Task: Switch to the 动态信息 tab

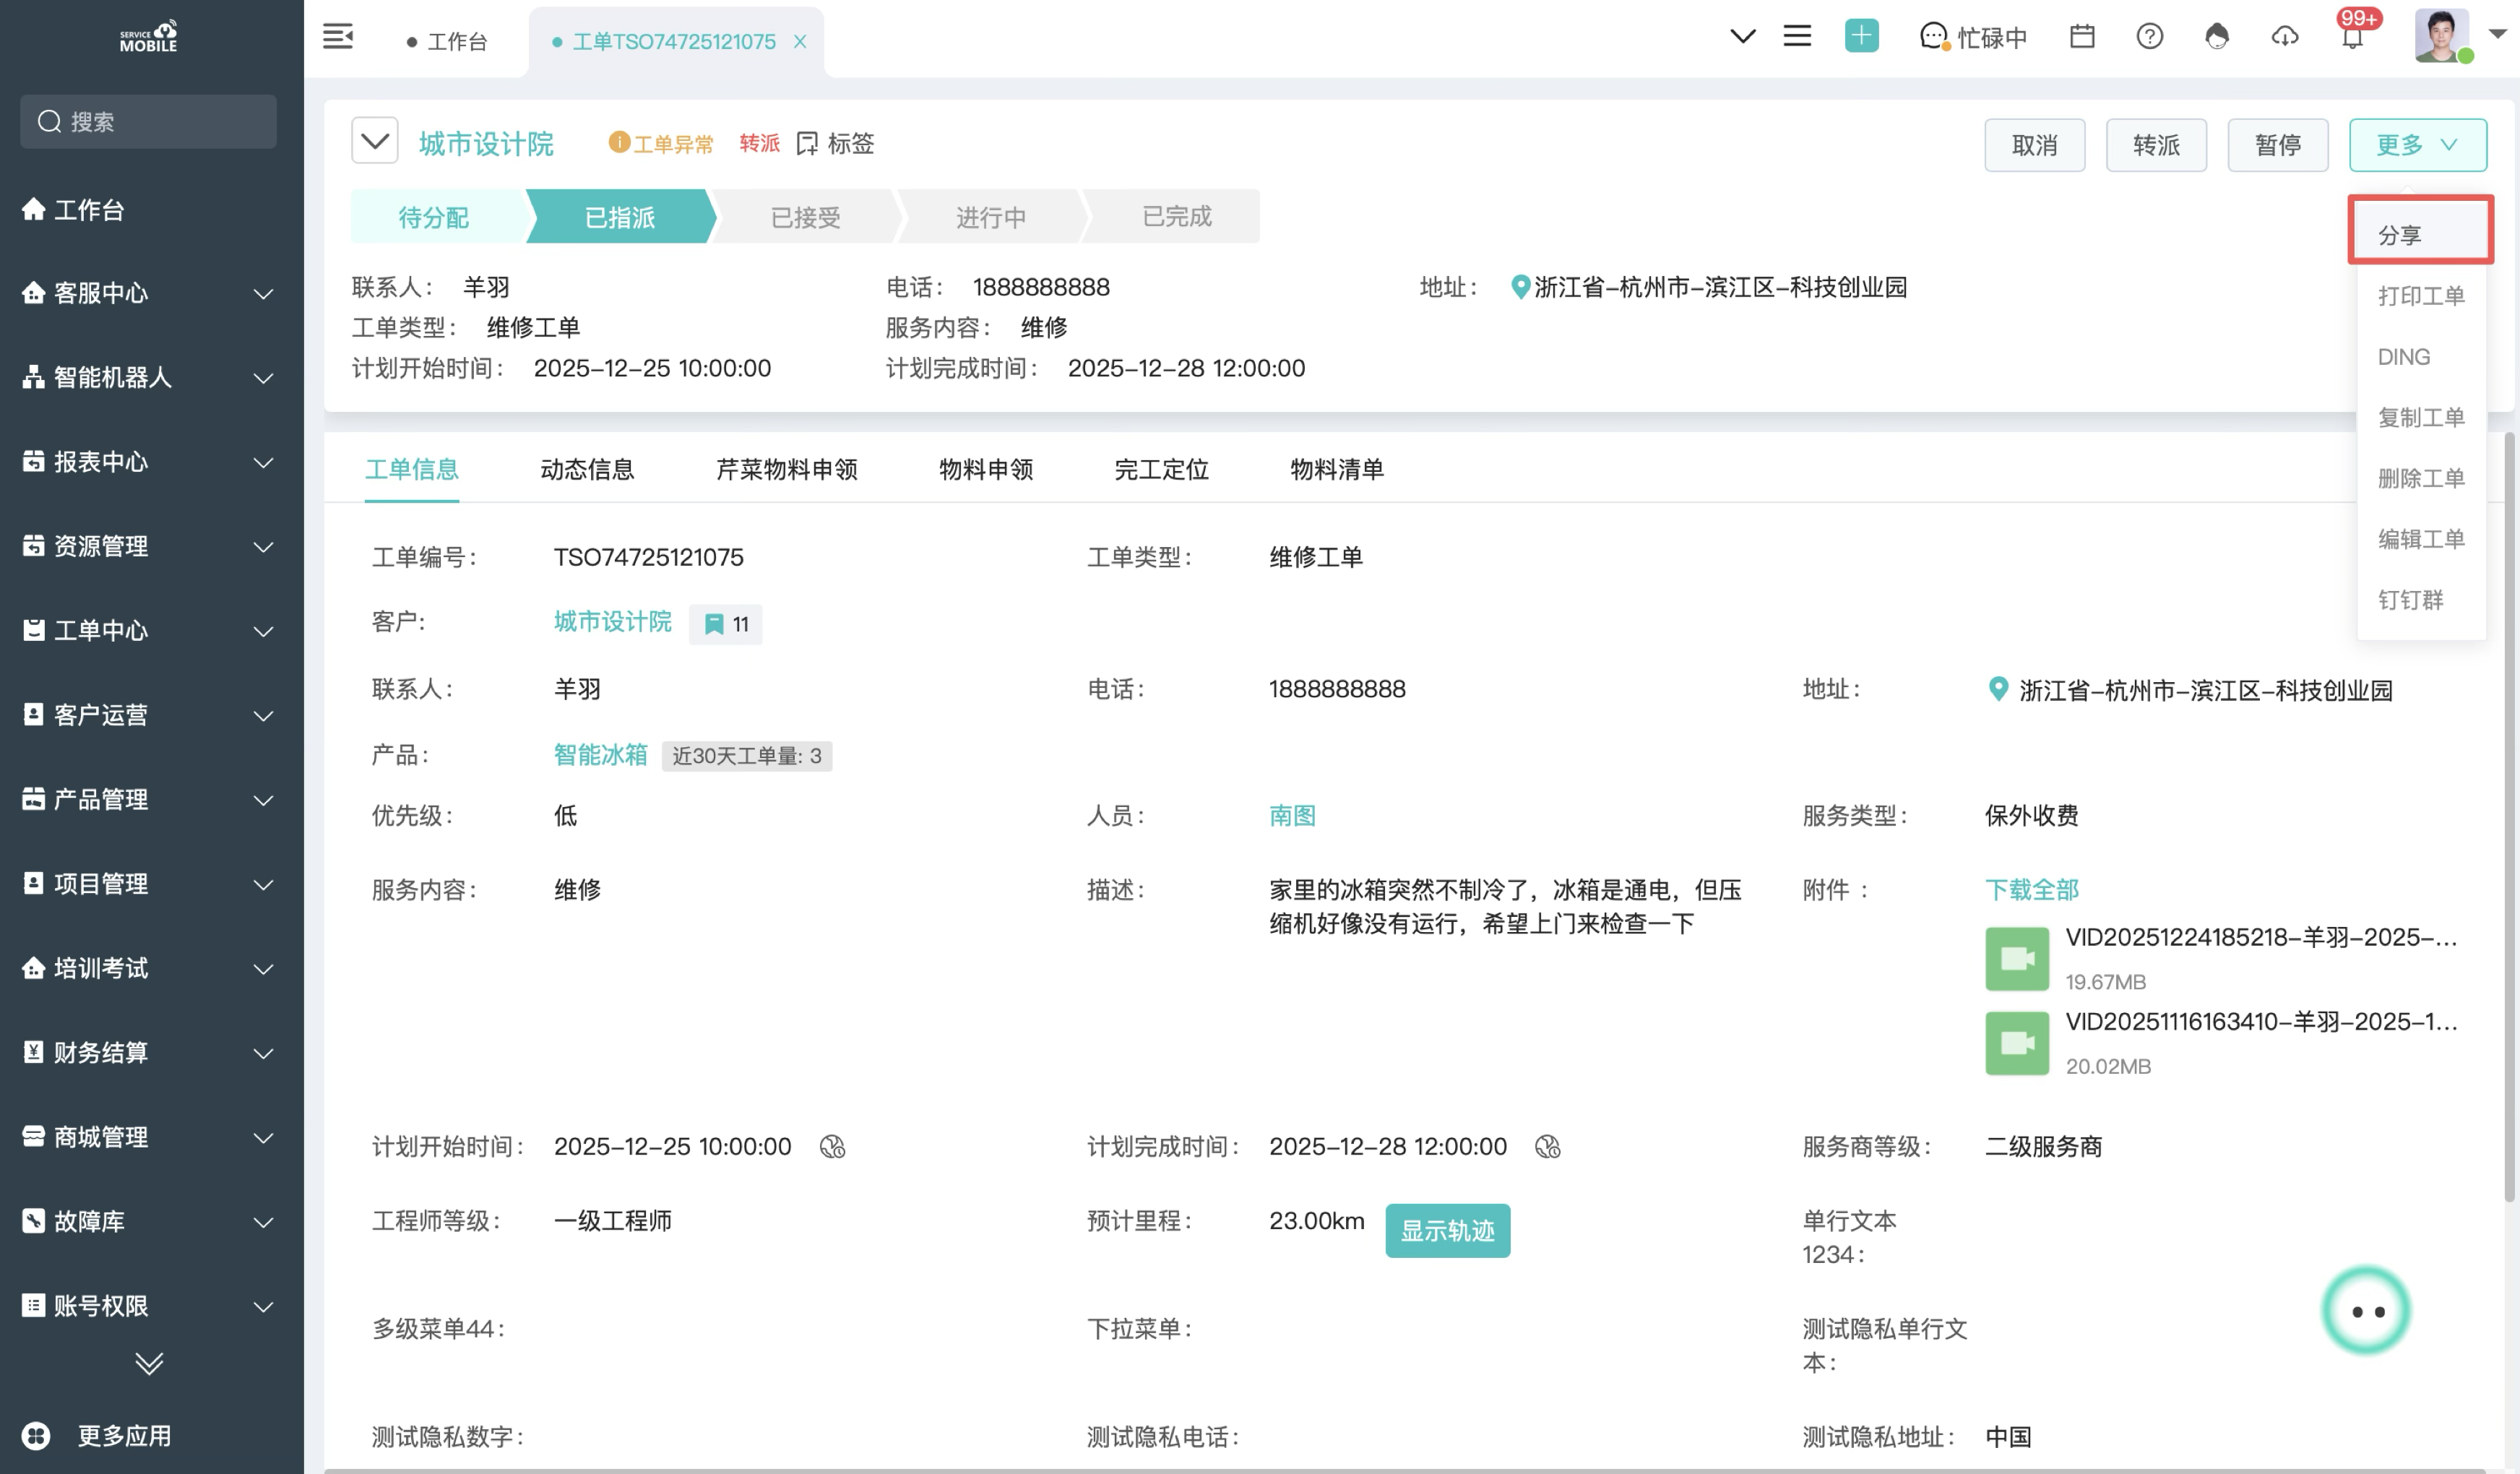Action: 587,469
